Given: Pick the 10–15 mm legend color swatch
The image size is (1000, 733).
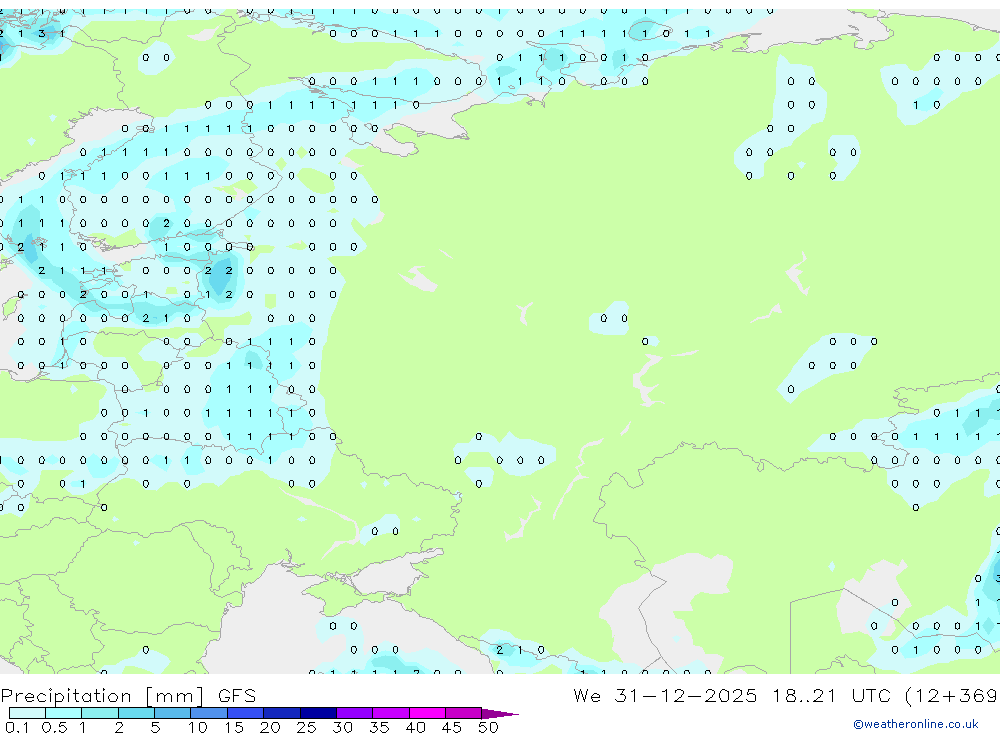Looking at the screenshot, I should [x=209, y=713].
